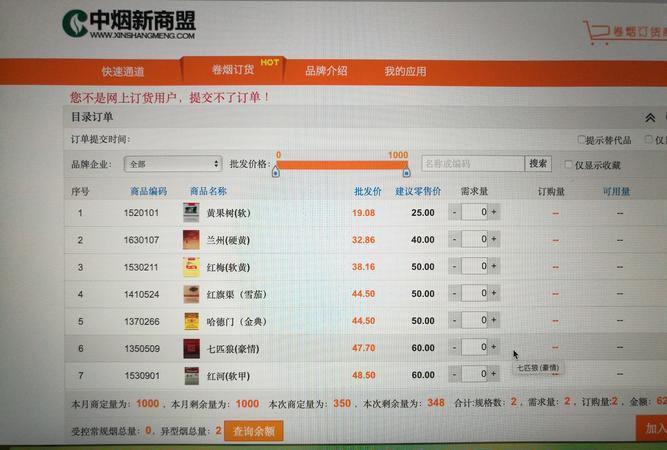Select product code 1370266
Screen dimensions: 667x450
142,322
